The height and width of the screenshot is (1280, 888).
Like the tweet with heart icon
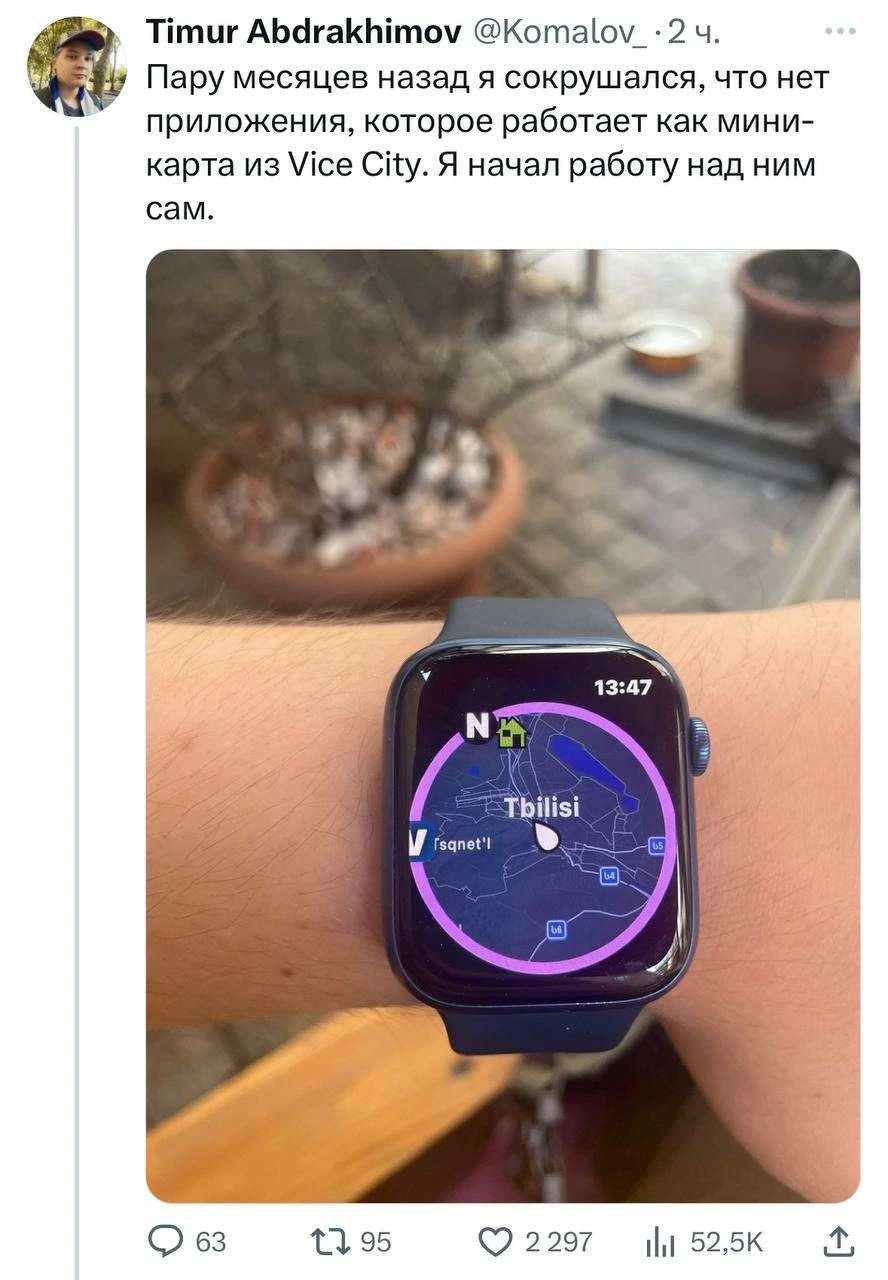coord(495,1241)
